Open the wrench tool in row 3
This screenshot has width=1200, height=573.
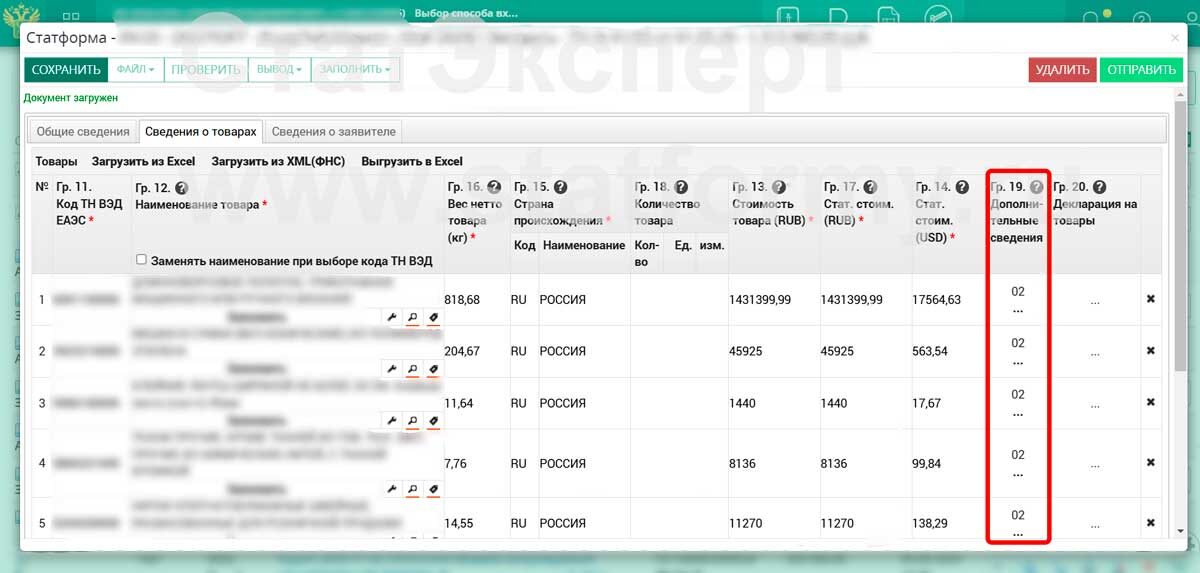coord(392,421)
